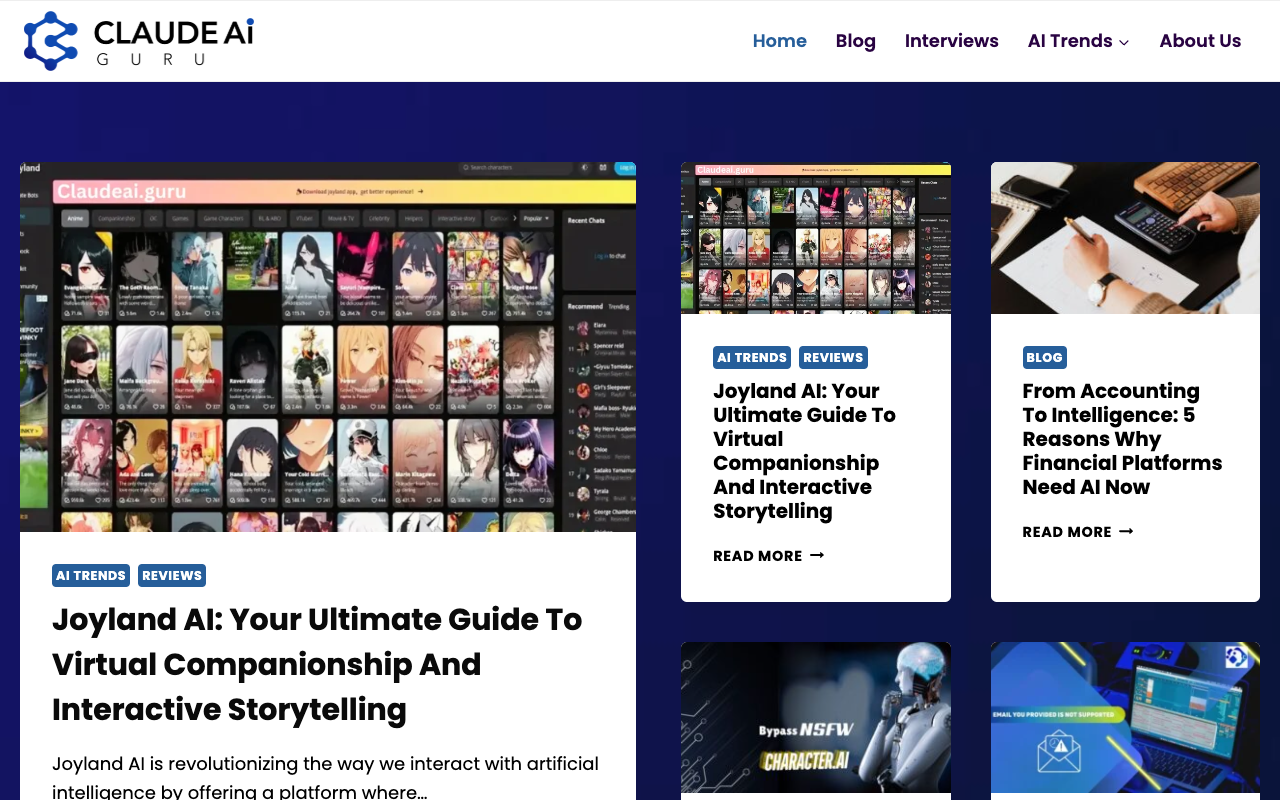Click arrow icon next to accounting READ MORE
This screenshot has height=800, width=1280.
point(1126,531)
